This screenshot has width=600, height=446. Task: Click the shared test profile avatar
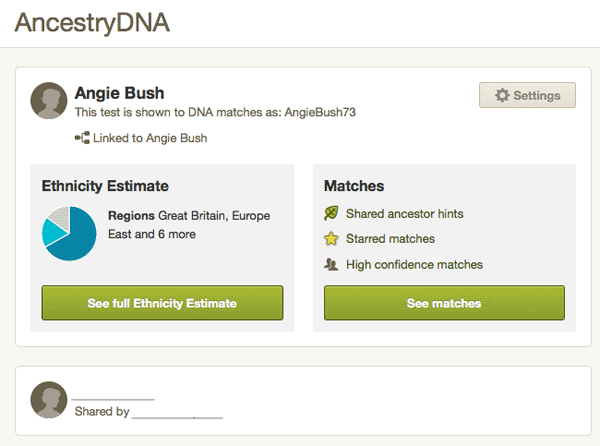pos(49,400)
